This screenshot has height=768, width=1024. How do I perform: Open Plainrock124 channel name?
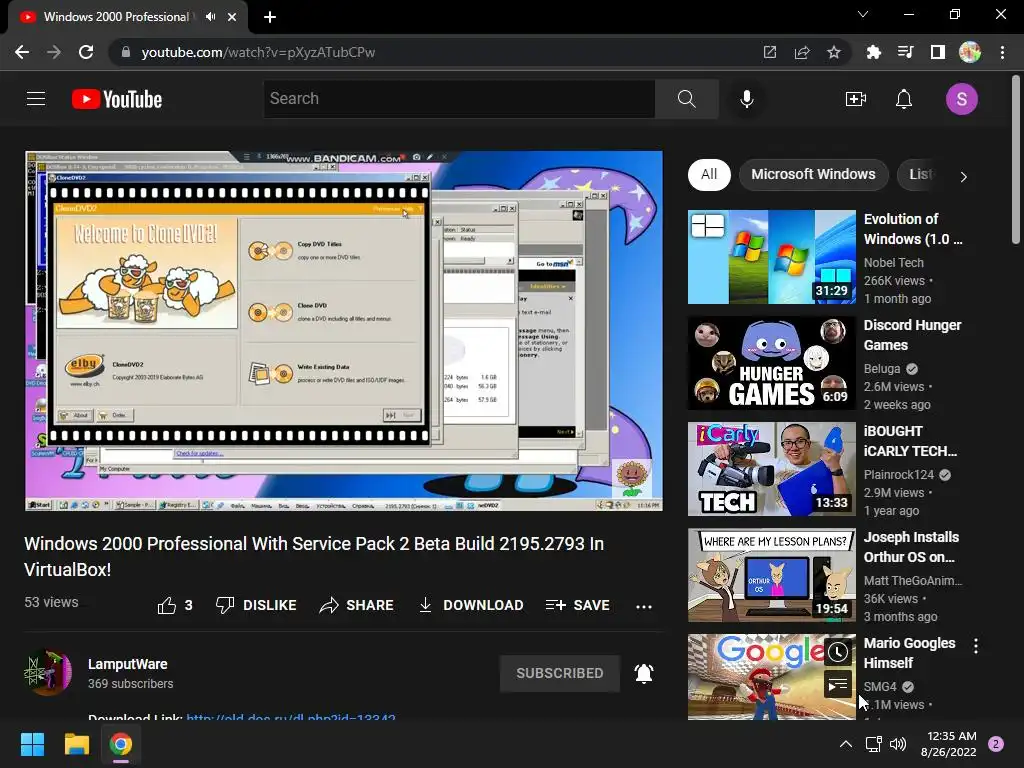(x=899, y=475)
